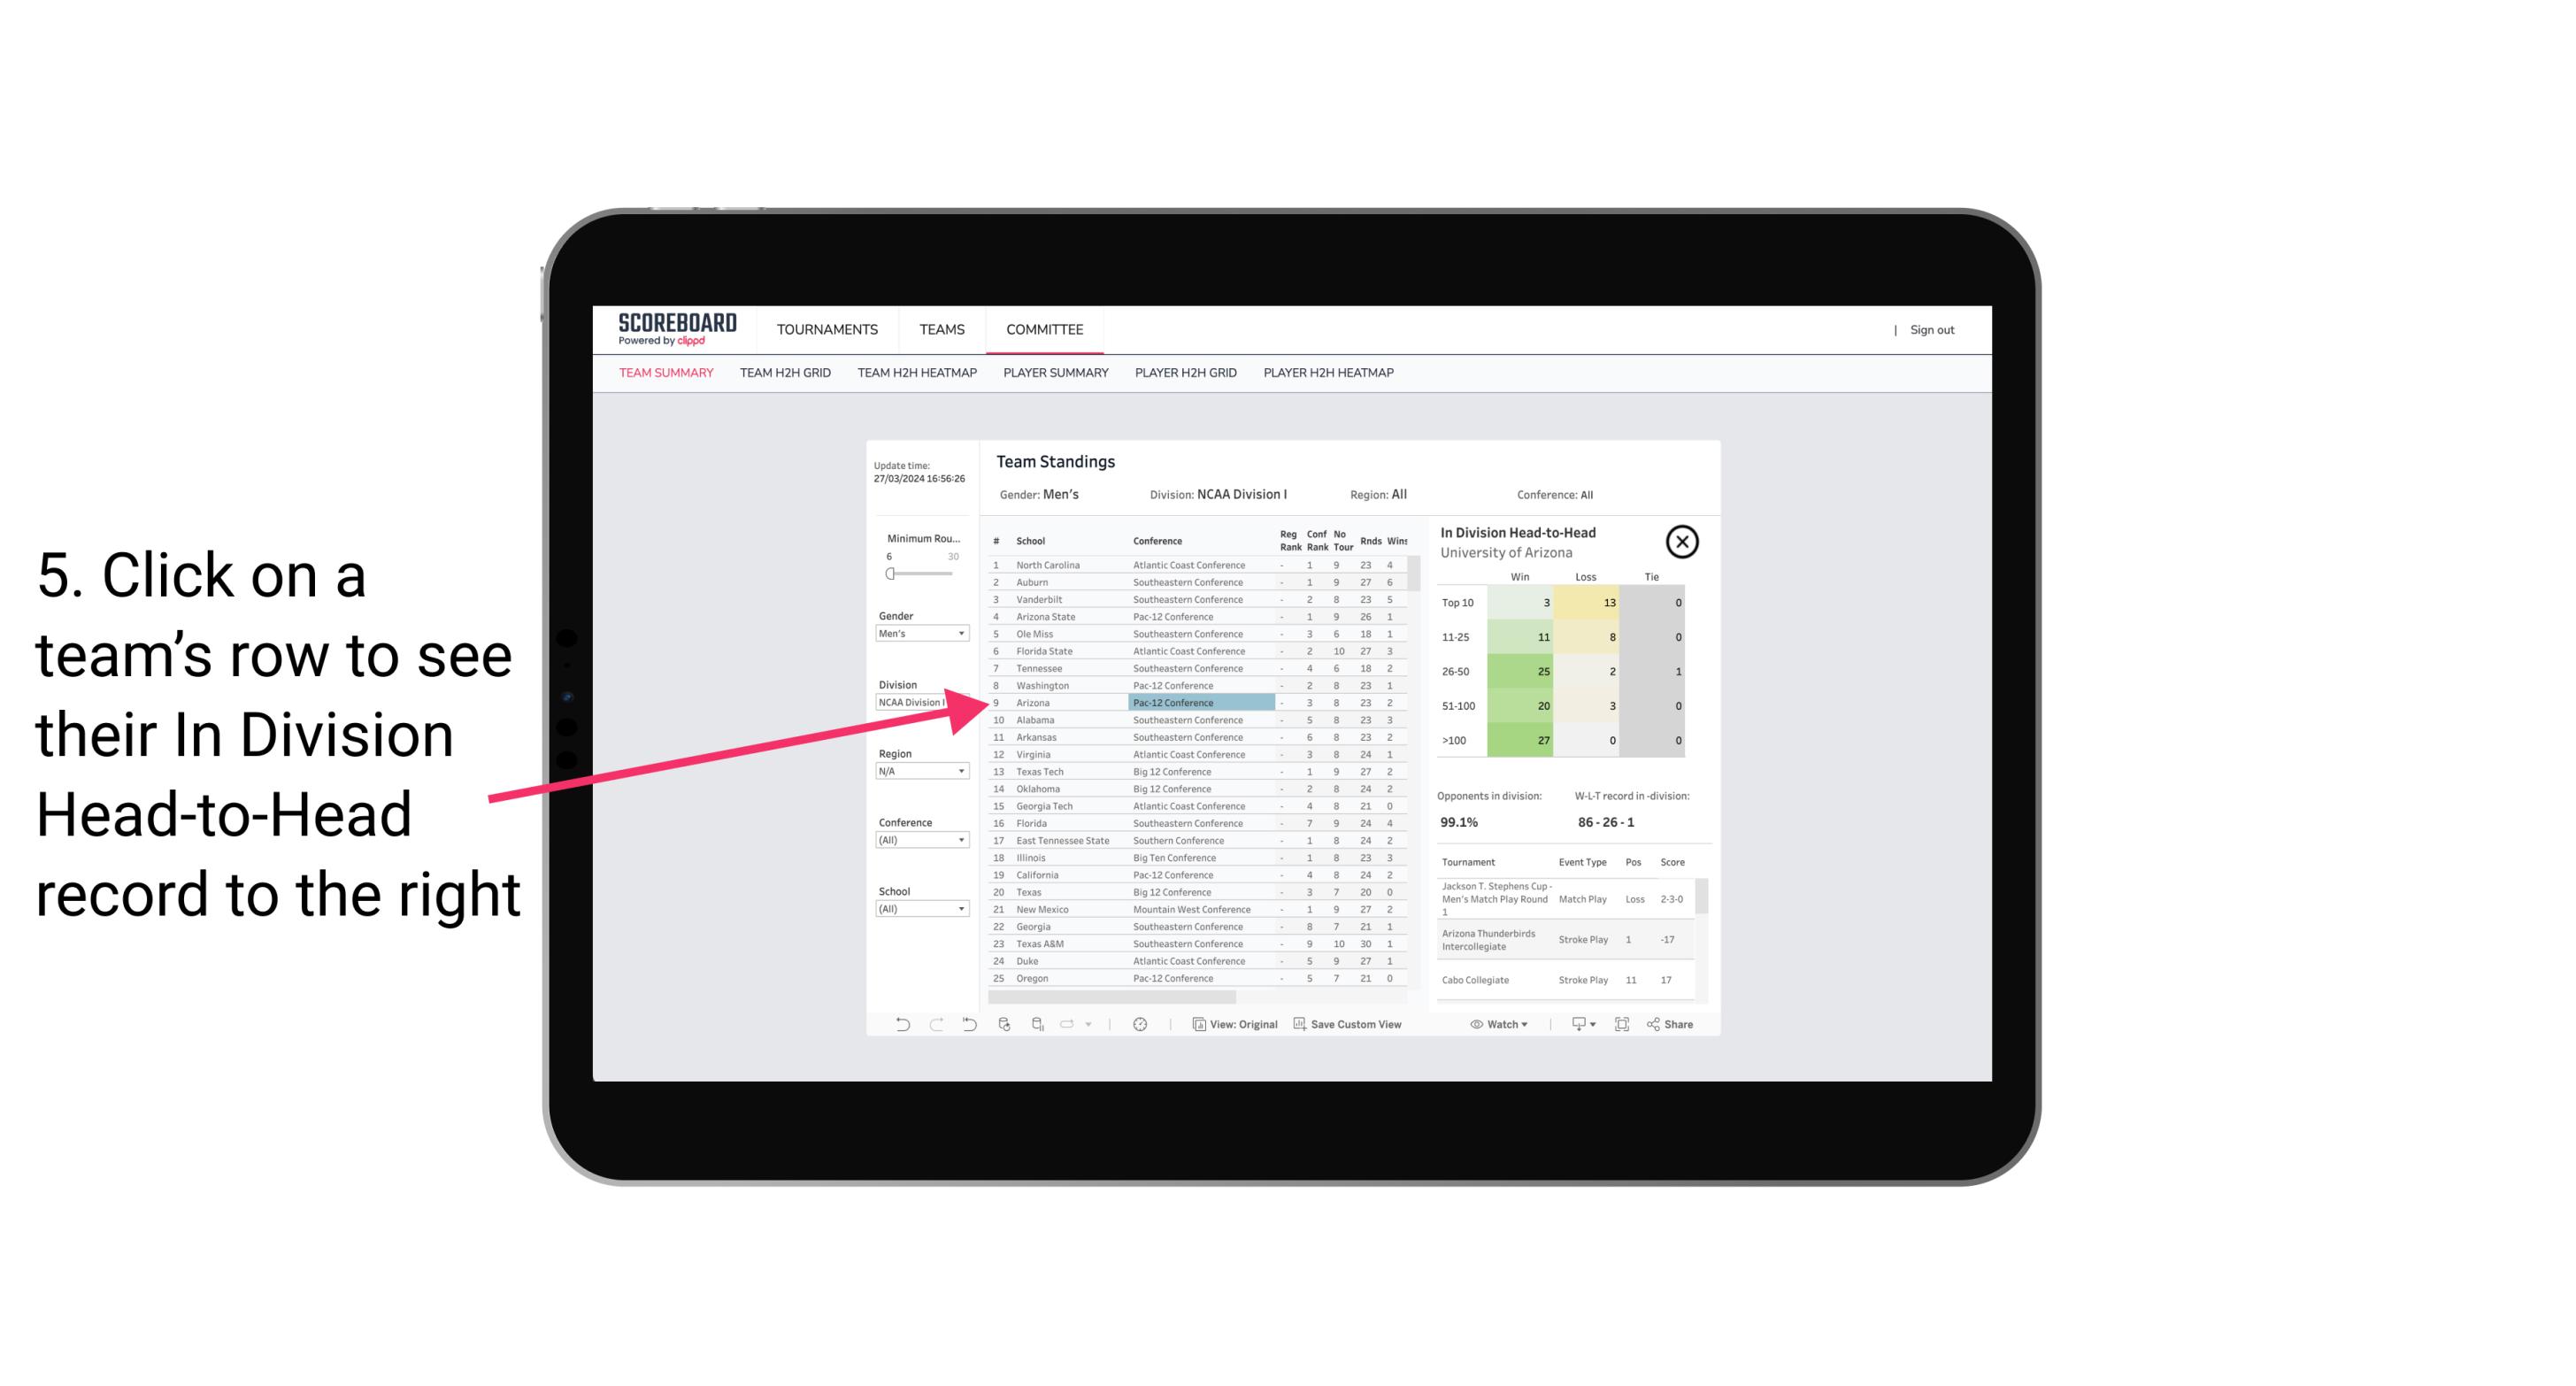Screen dimensions: 2576x1386
Task: Click TOURNAMENTS menu item
Action: point(826,329)
